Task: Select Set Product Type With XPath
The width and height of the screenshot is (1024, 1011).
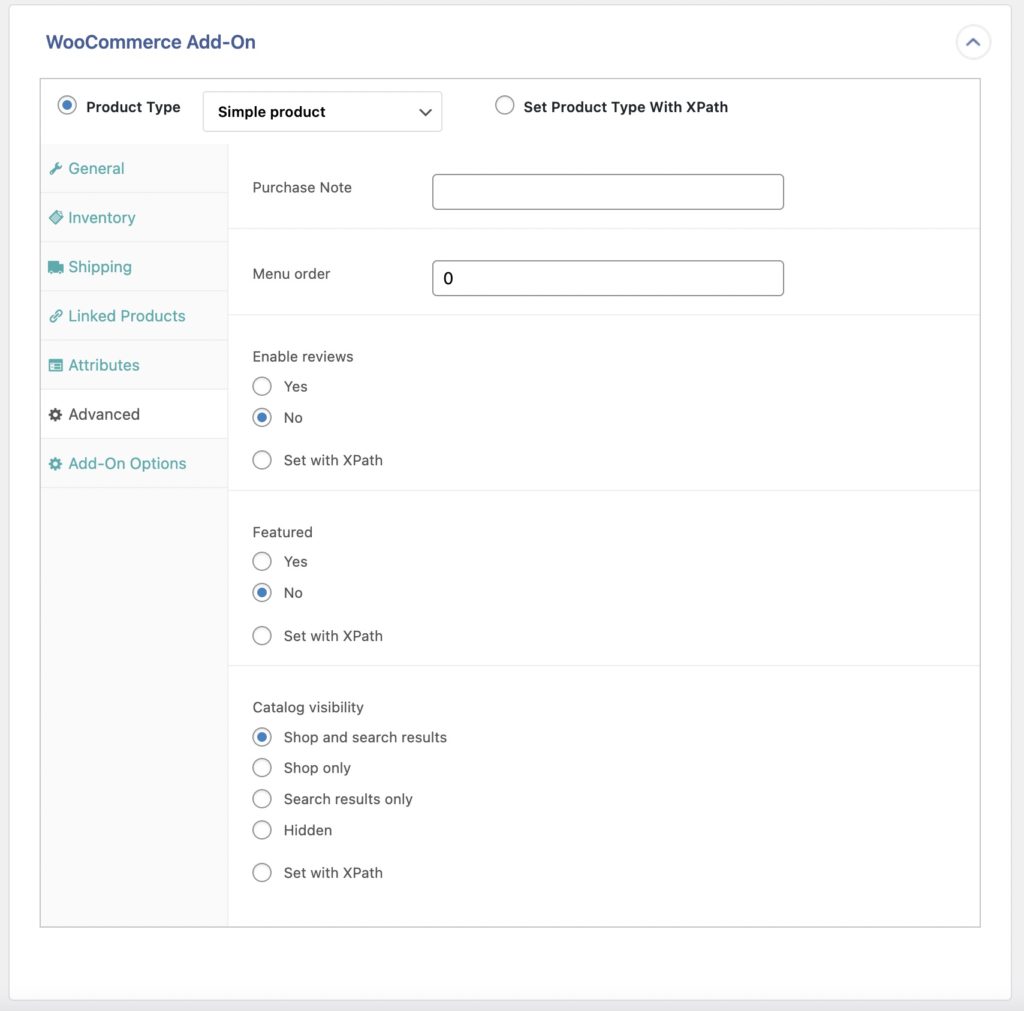Action: (505, 104)
